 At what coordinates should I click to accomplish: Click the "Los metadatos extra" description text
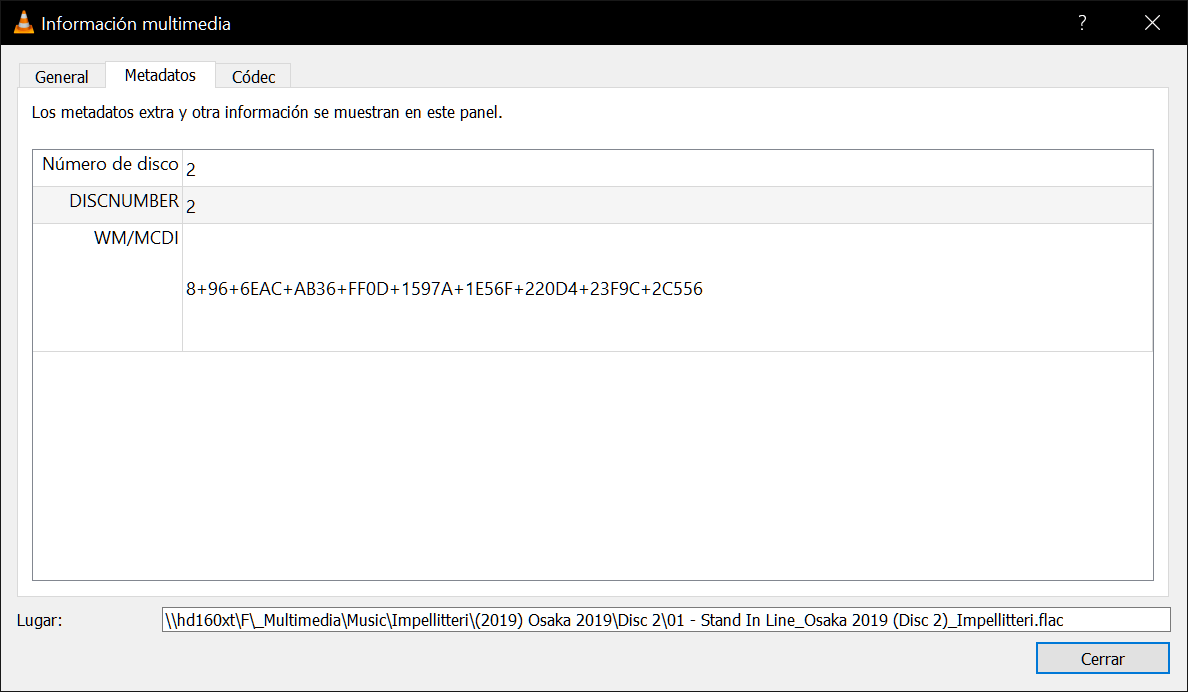click(x=267, y=113)
